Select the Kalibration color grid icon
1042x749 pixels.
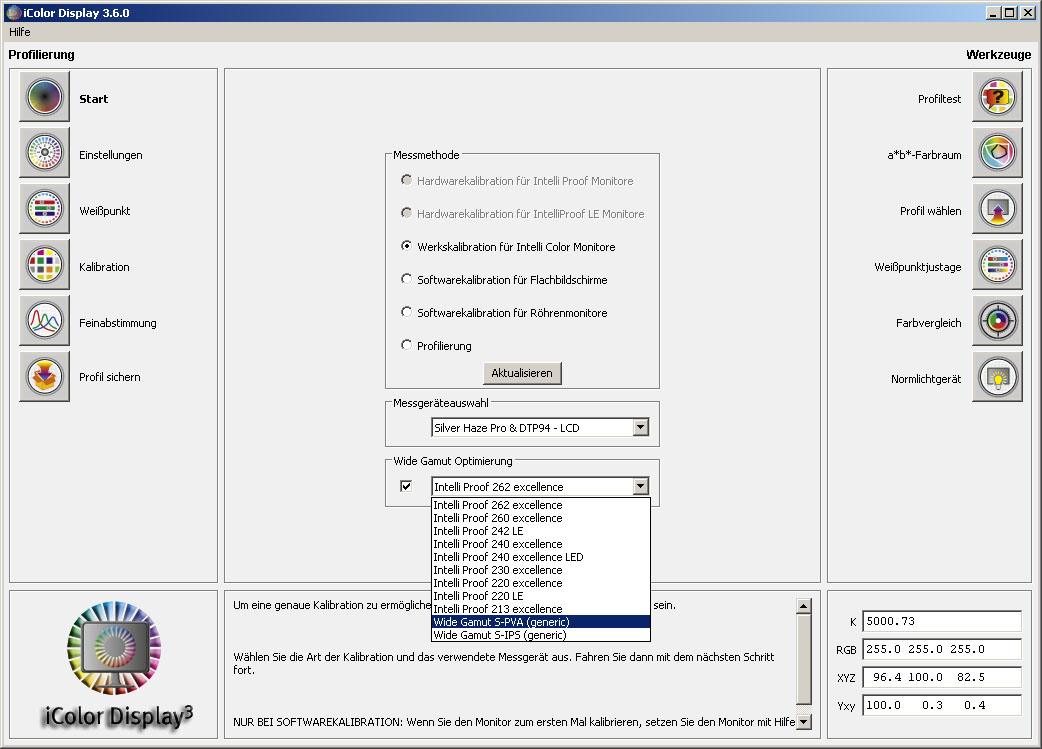click(x=45, y=265)
